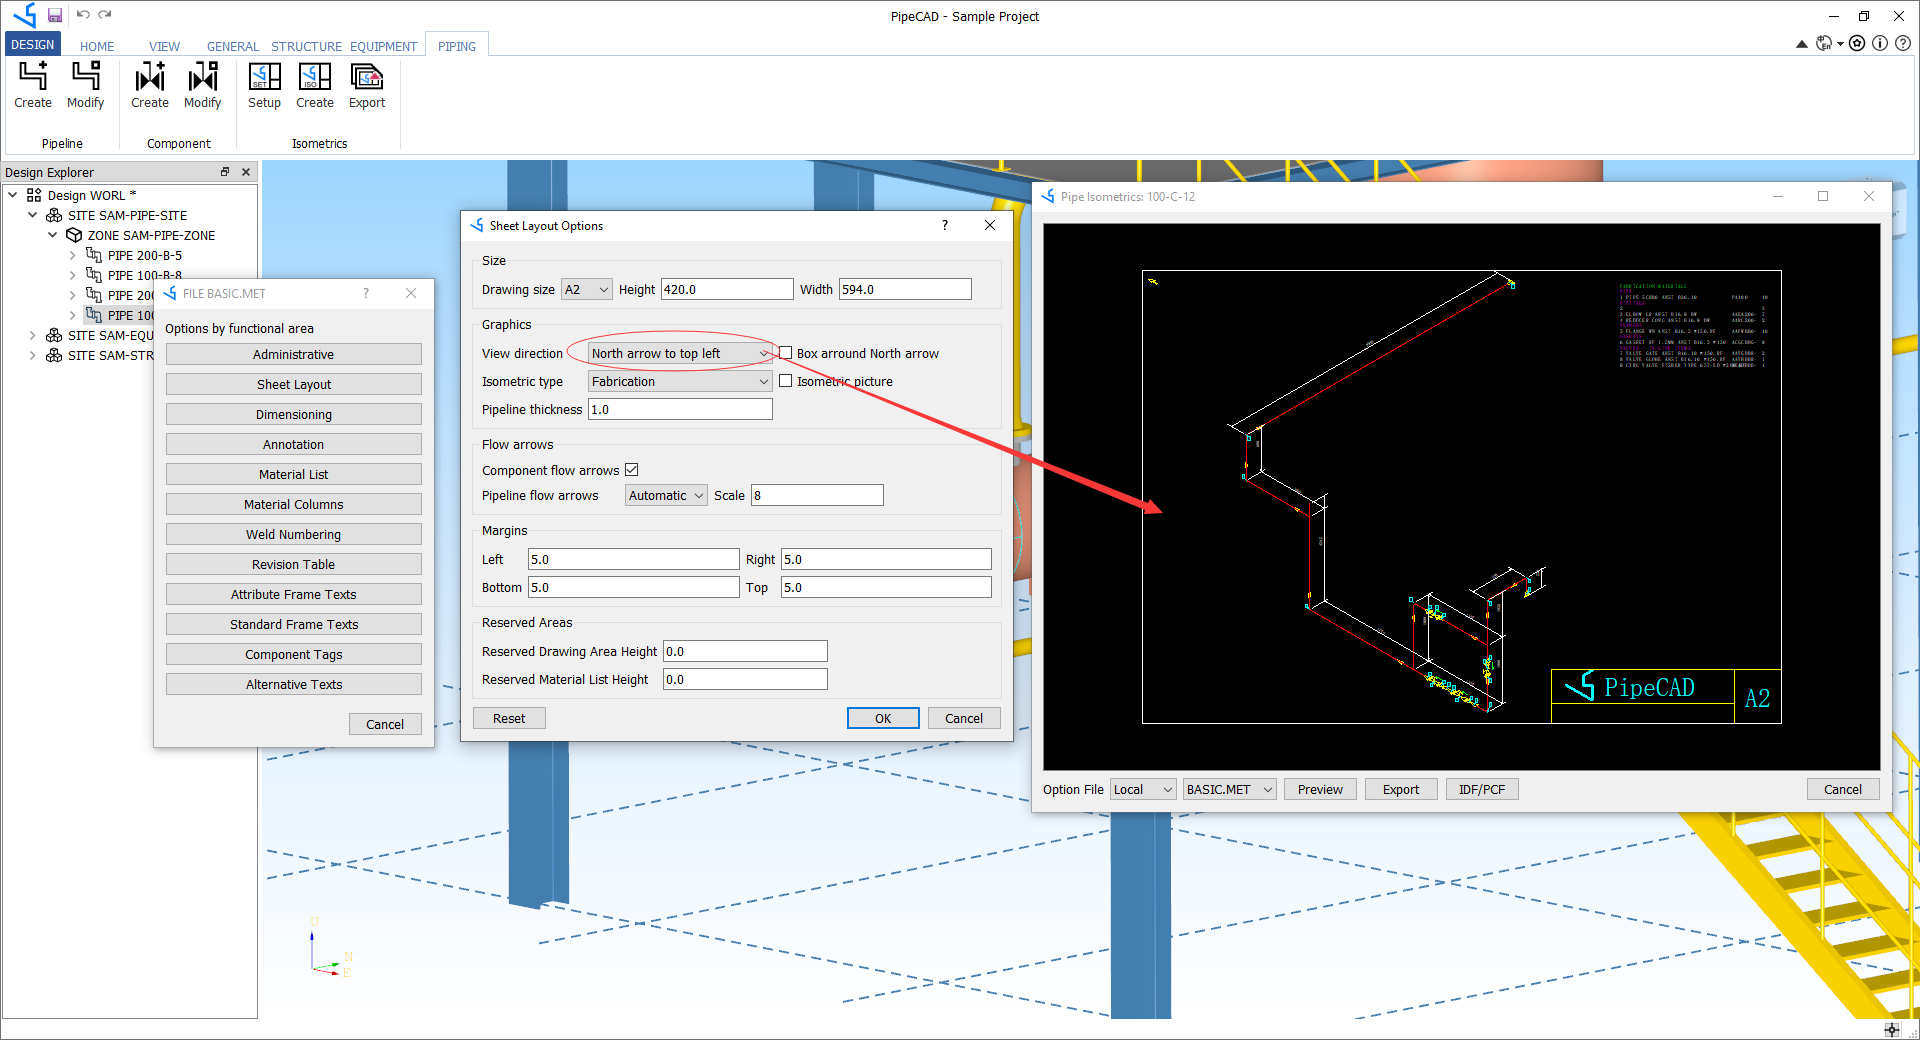The image size is (1920, 1040).
Task: Click the Pipeline Modify icon
Action: click(85, 76)
